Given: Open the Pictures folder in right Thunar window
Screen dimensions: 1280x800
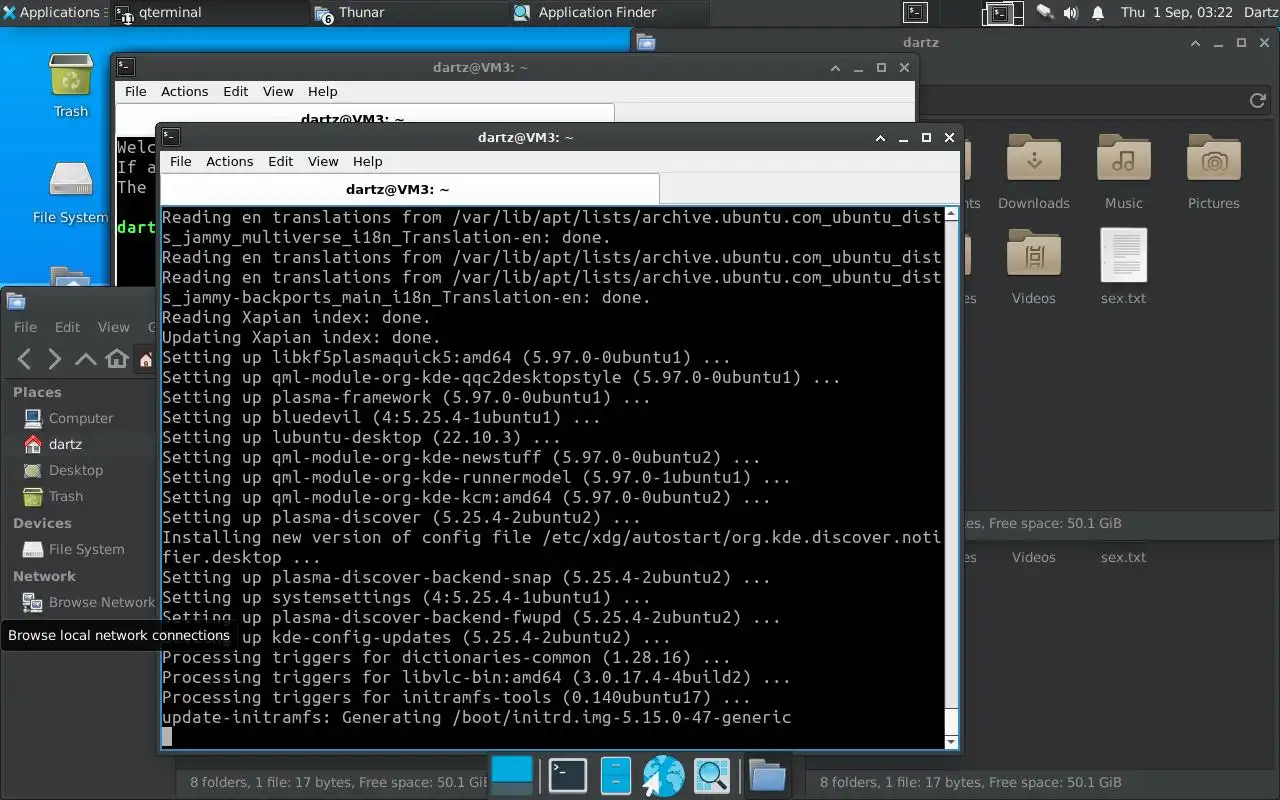Looking at the screenshot, I should click(x=1213, y=172).
